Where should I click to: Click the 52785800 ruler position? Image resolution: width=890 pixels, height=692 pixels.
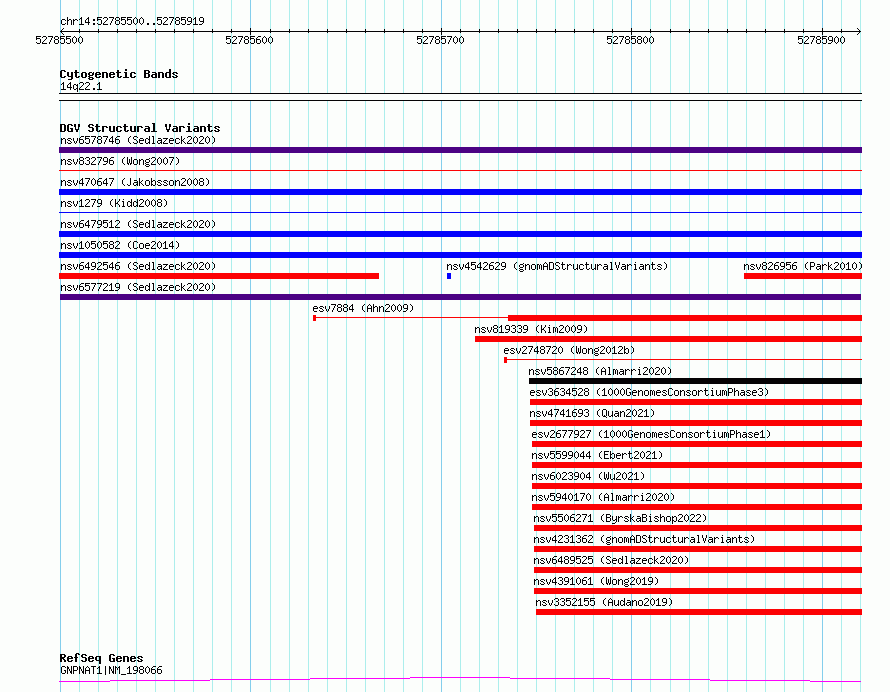tap(630, 40)
